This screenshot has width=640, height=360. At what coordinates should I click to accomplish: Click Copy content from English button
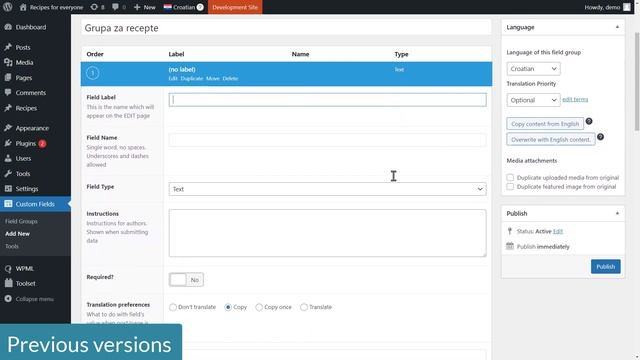[545, 124]
